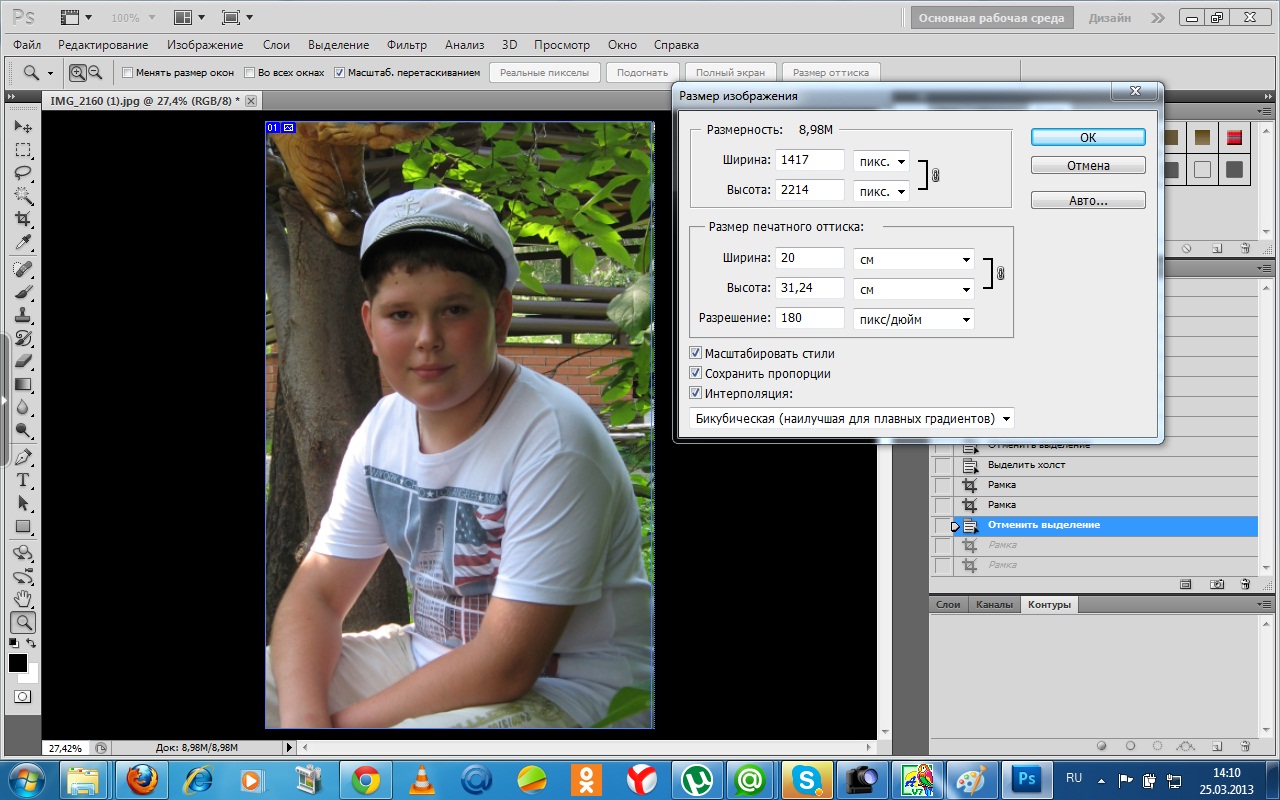Click the Отмена button

tap(1088, 166)
